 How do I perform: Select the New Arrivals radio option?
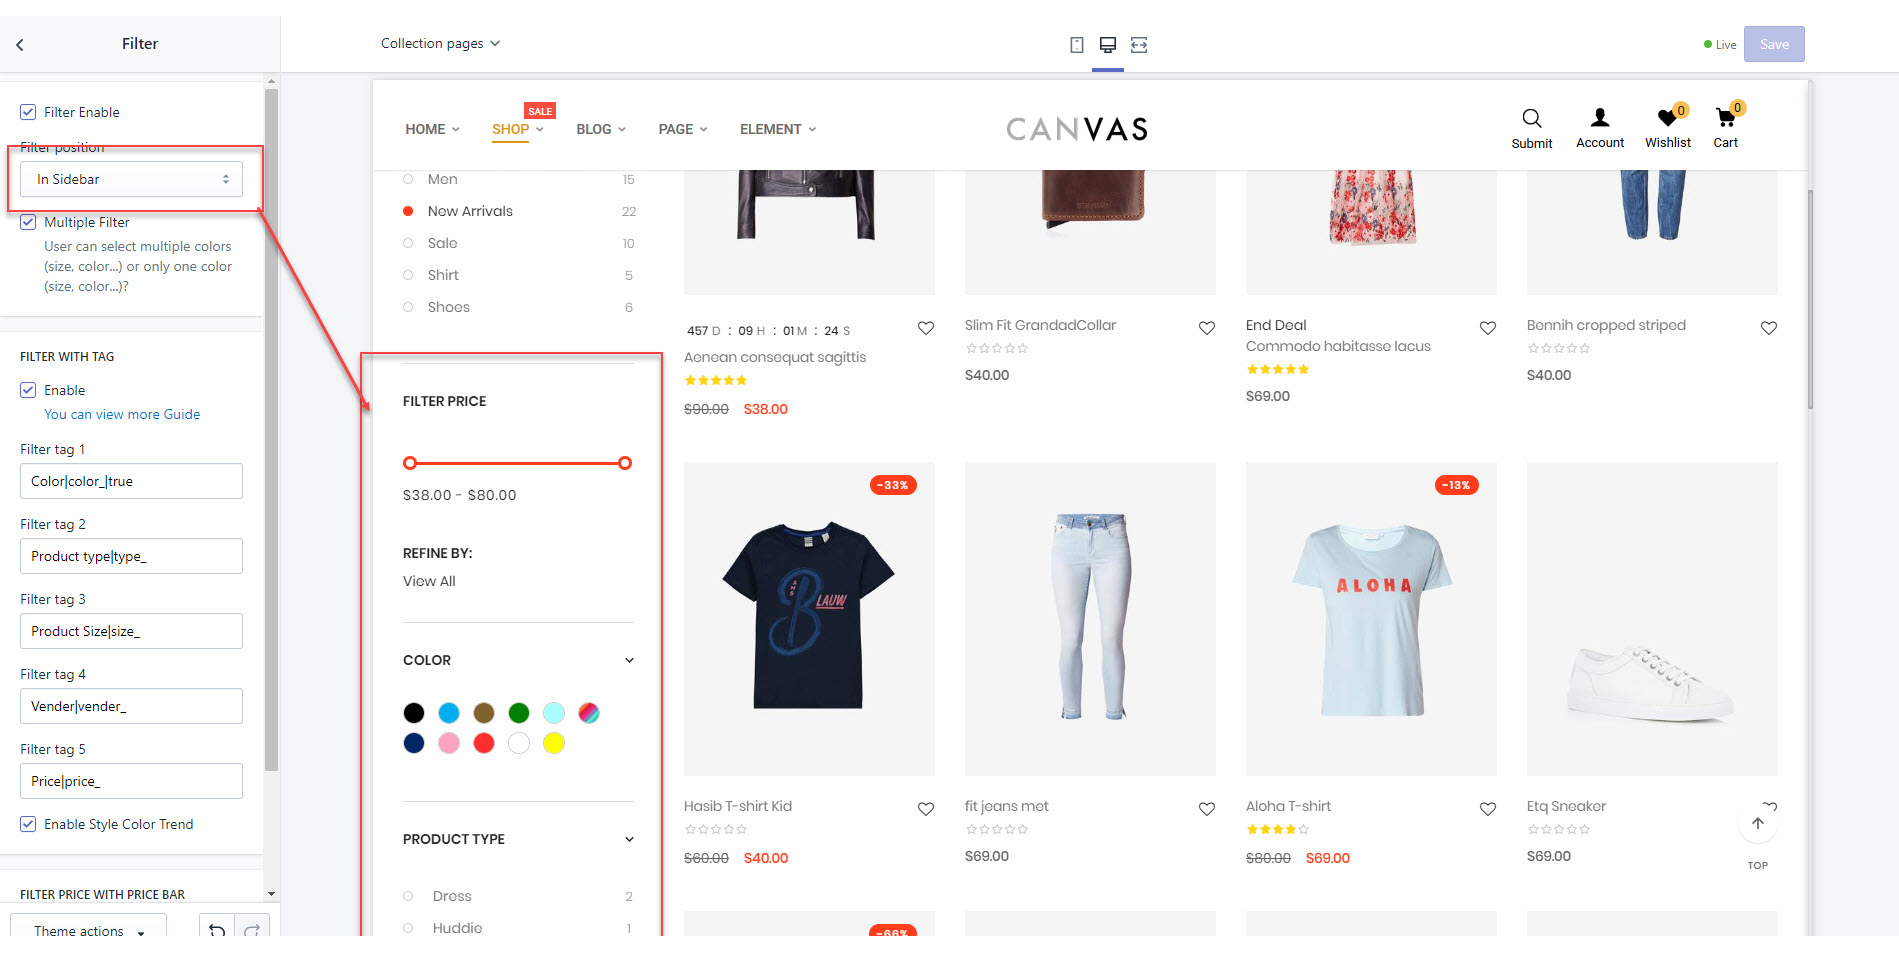[x=408, y=211]
